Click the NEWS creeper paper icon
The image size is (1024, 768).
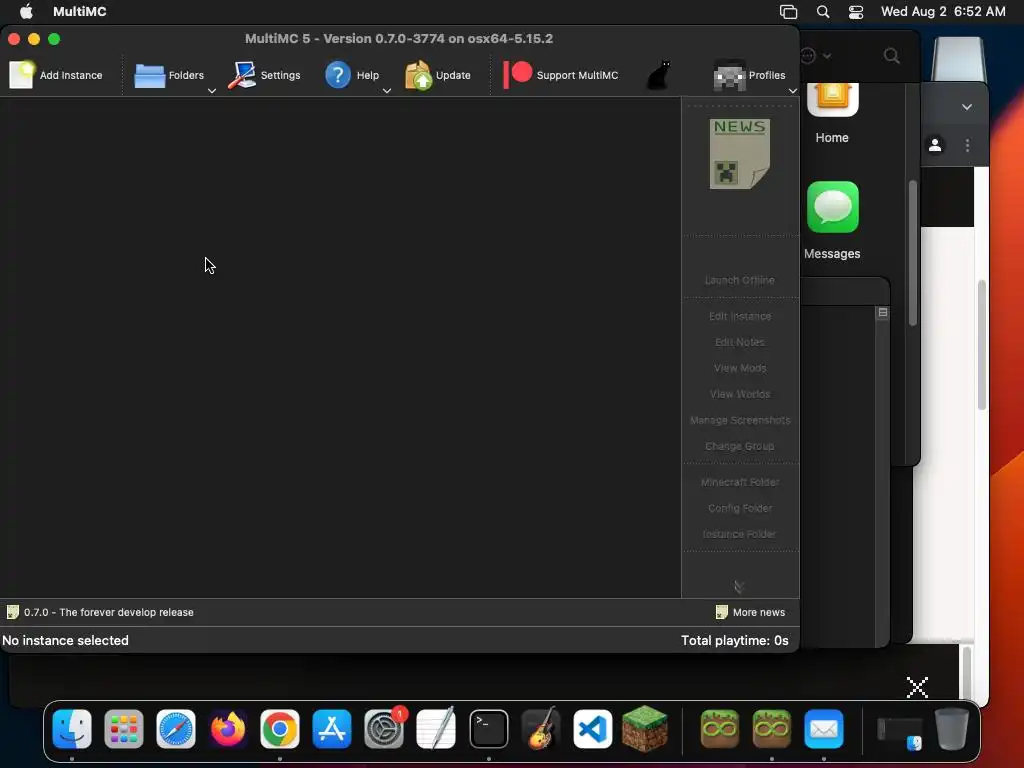[x=740, y=154]
